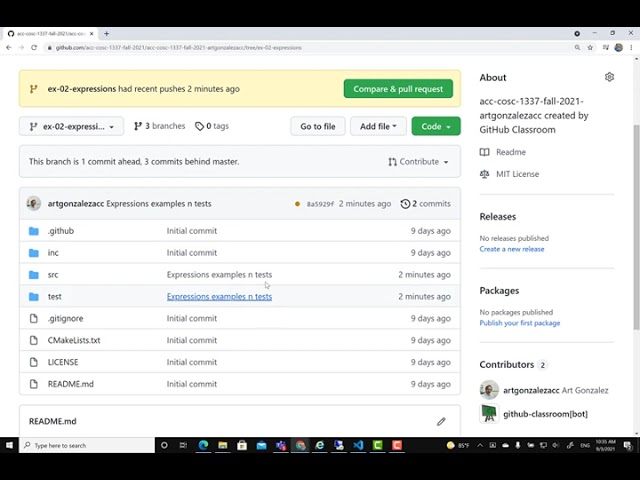This screenshot has width=640, height=480.
Task: Open the 2 commits history link
Action: click(426, 204)
